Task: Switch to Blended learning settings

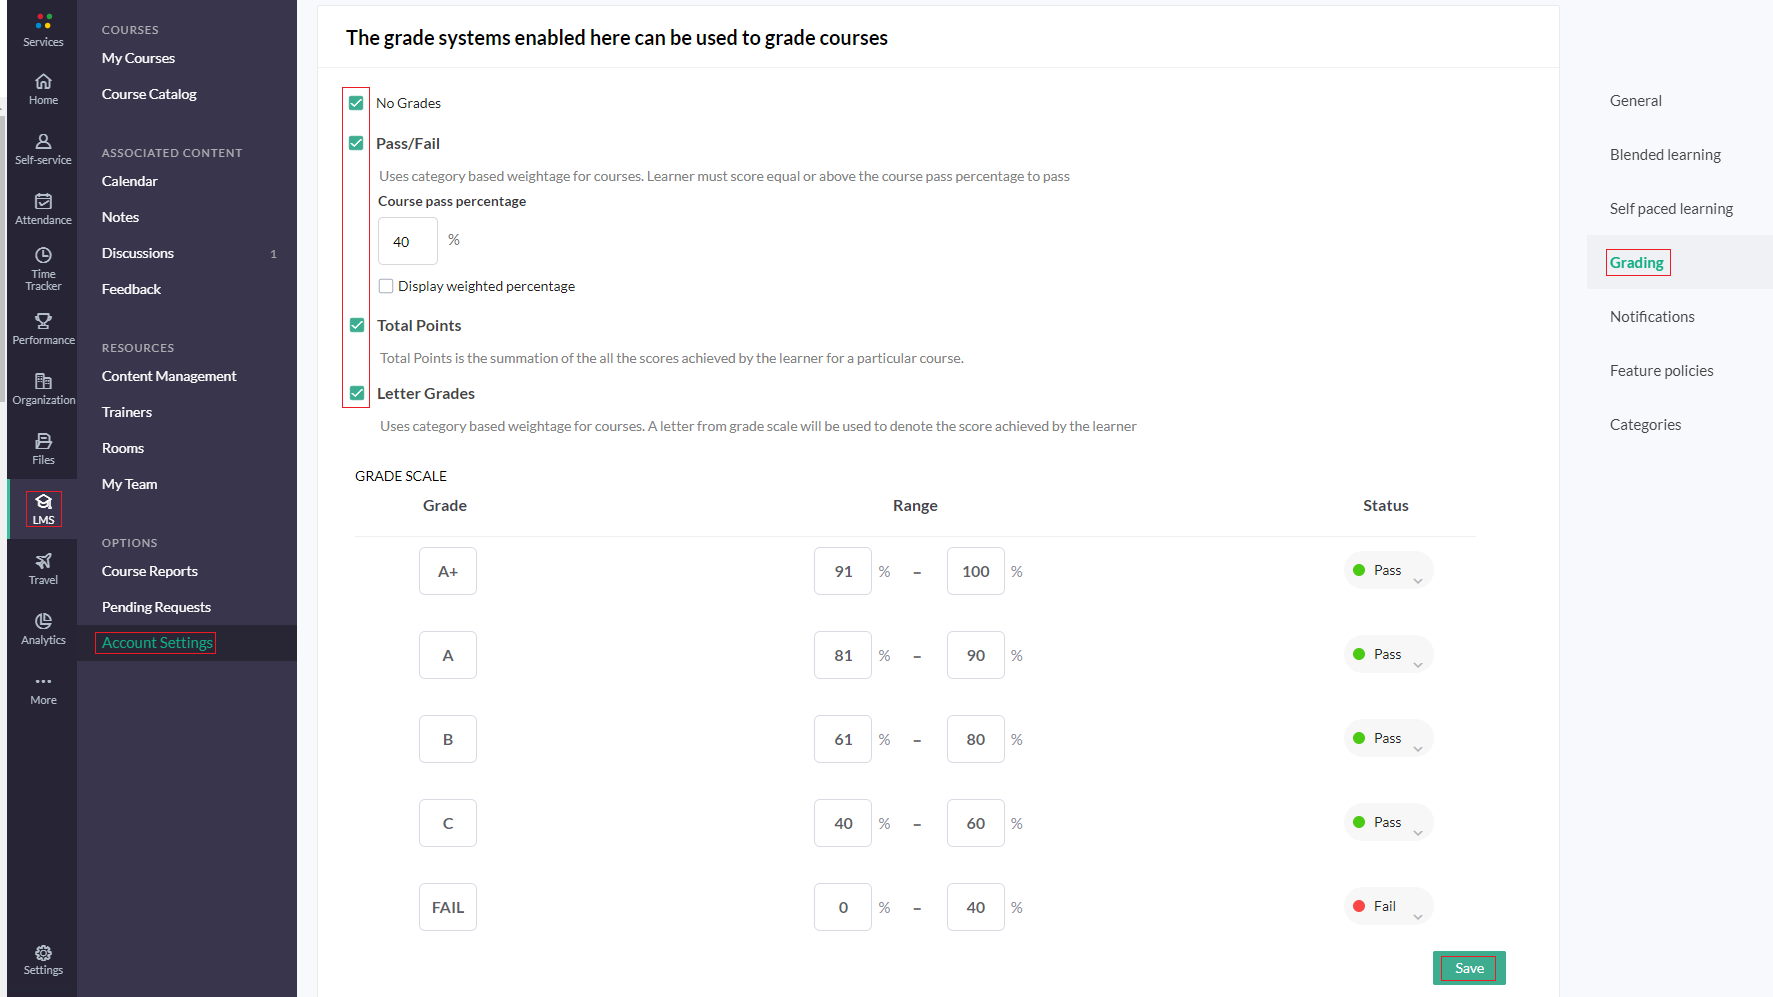Action: 1665,155
